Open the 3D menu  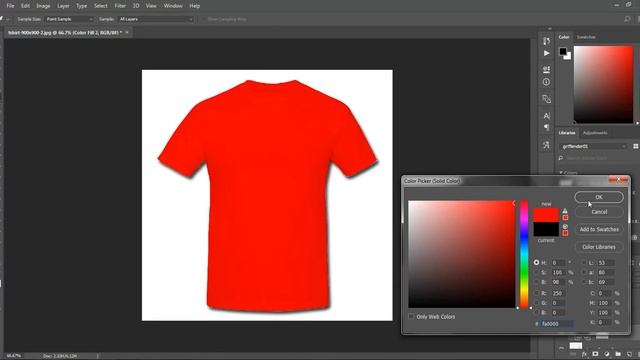[136, 6]
